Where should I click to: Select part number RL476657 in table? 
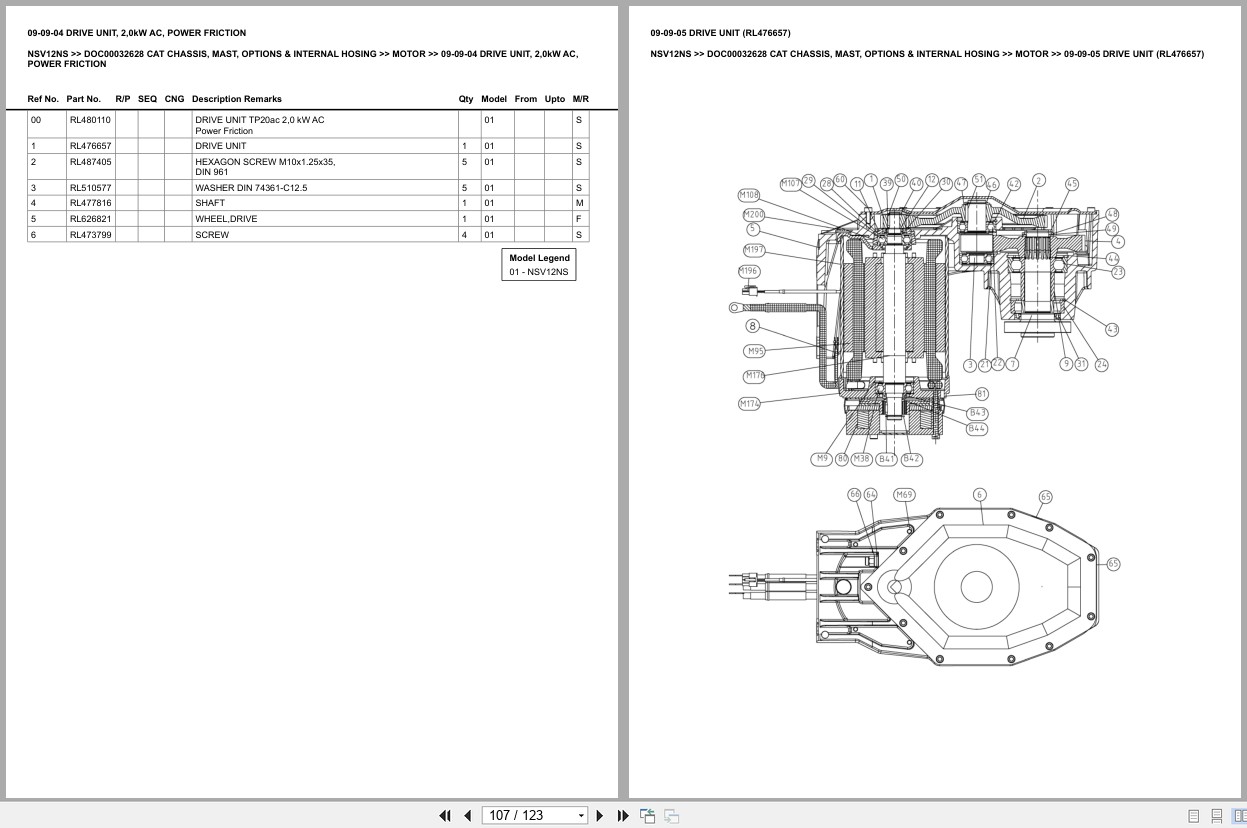click(90, 146)
